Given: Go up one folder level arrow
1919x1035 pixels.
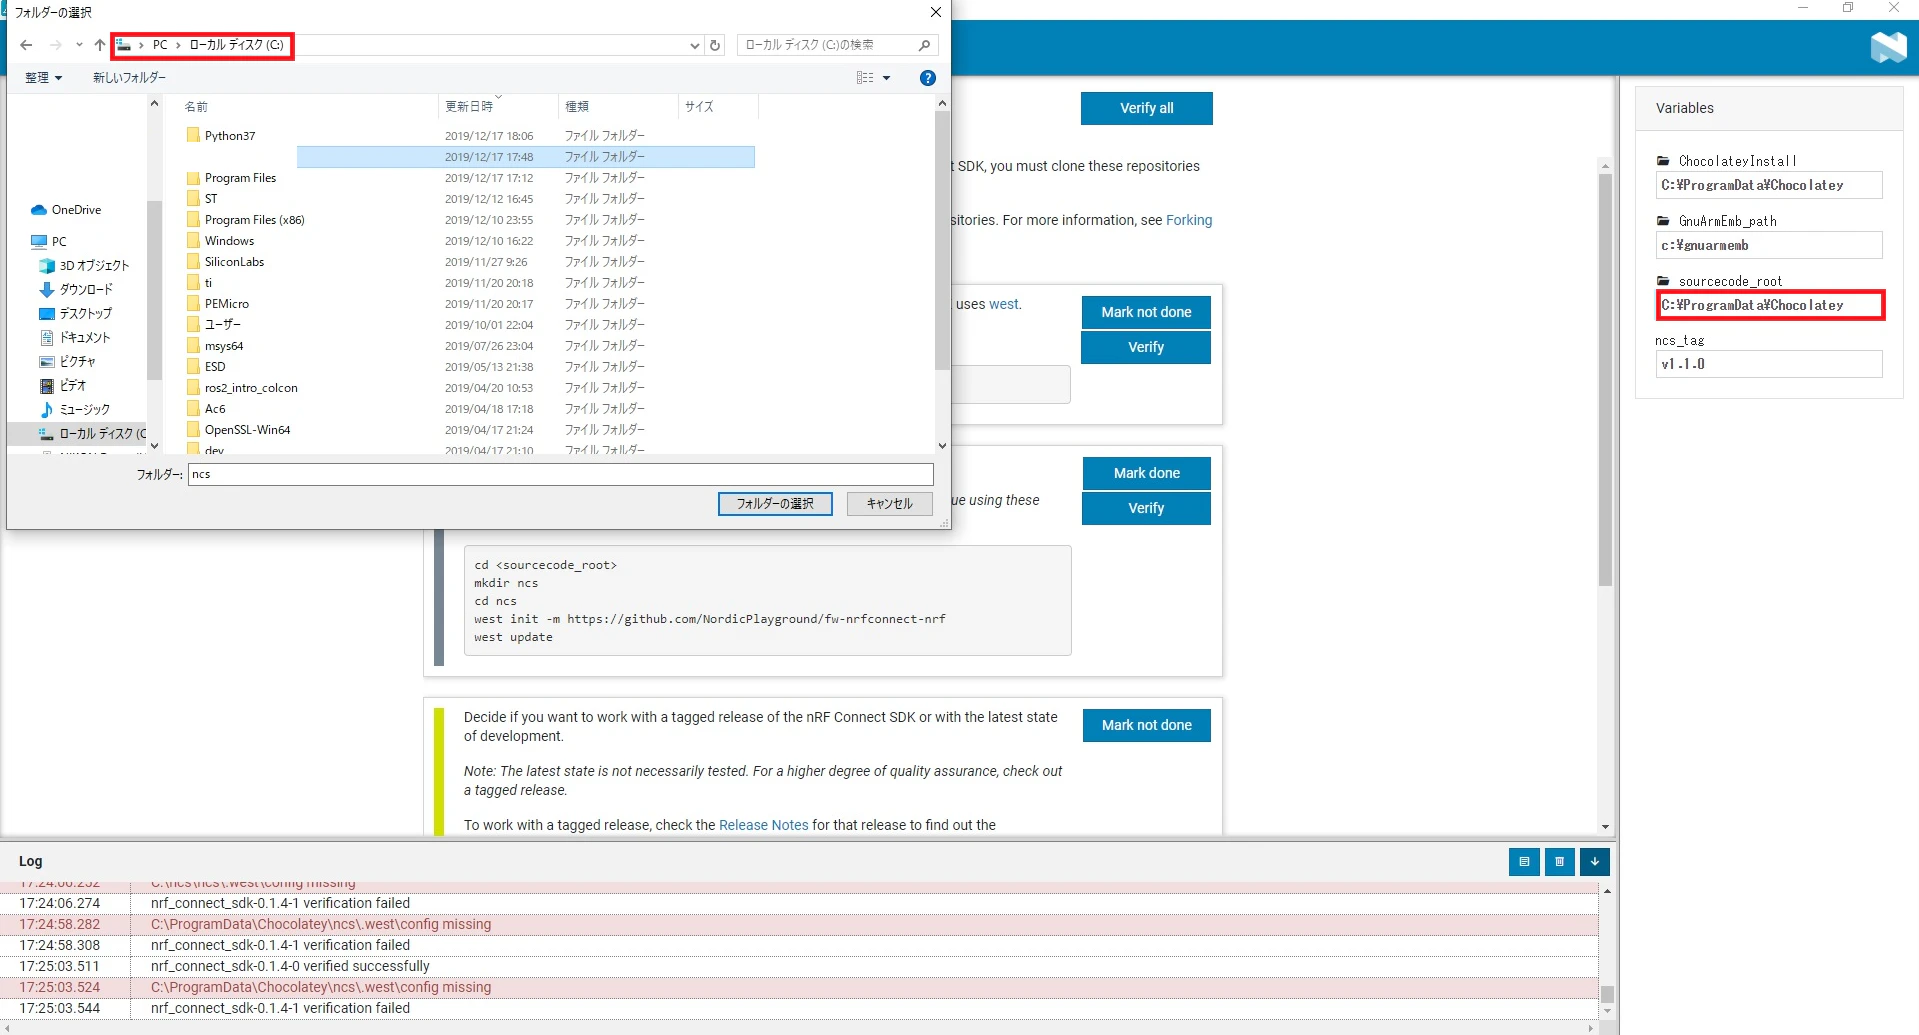Looking at the screenshot, I should pos(99,45).
